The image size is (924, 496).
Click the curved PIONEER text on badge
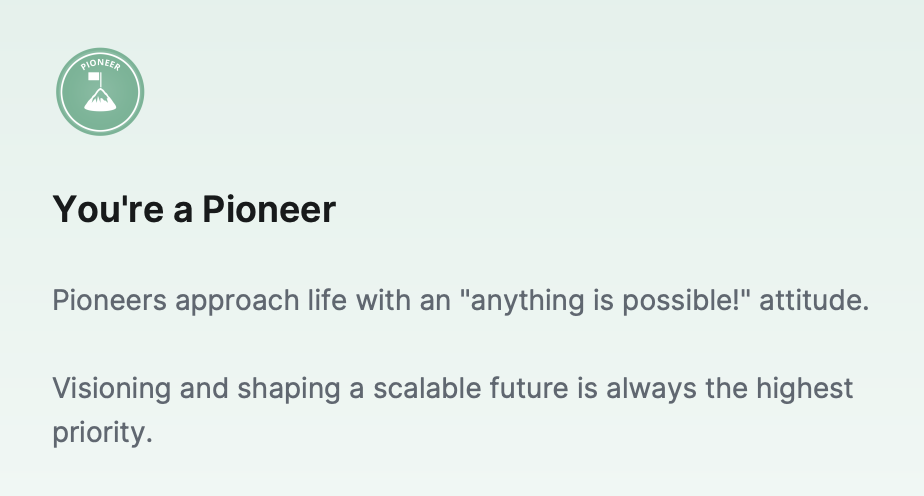click(x=101, y=64)
